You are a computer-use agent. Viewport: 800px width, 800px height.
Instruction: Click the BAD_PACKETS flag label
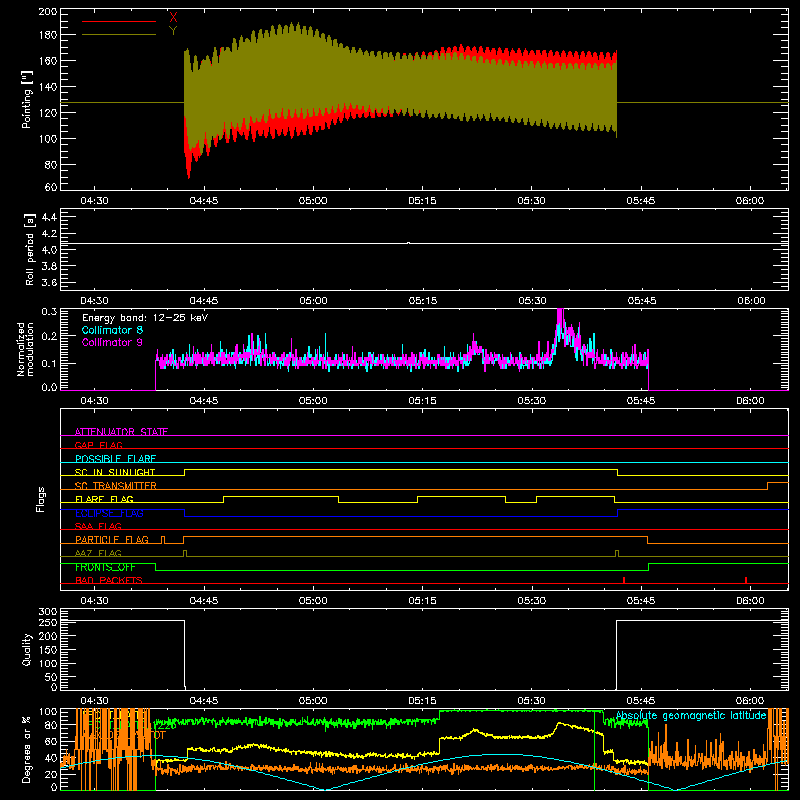tap(109, 580)
